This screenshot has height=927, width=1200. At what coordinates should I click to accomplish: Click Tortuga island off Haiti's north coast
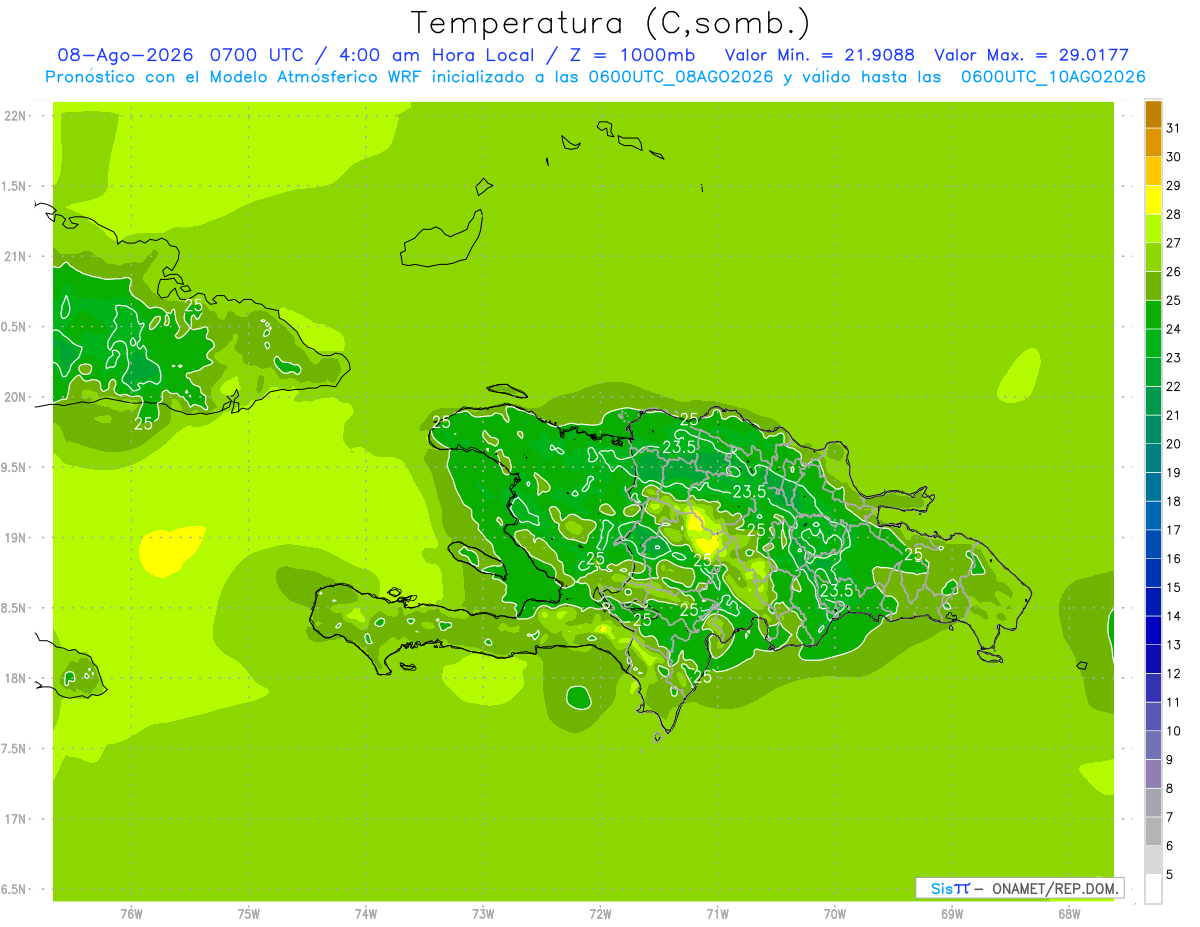click(x=507, y=391)
